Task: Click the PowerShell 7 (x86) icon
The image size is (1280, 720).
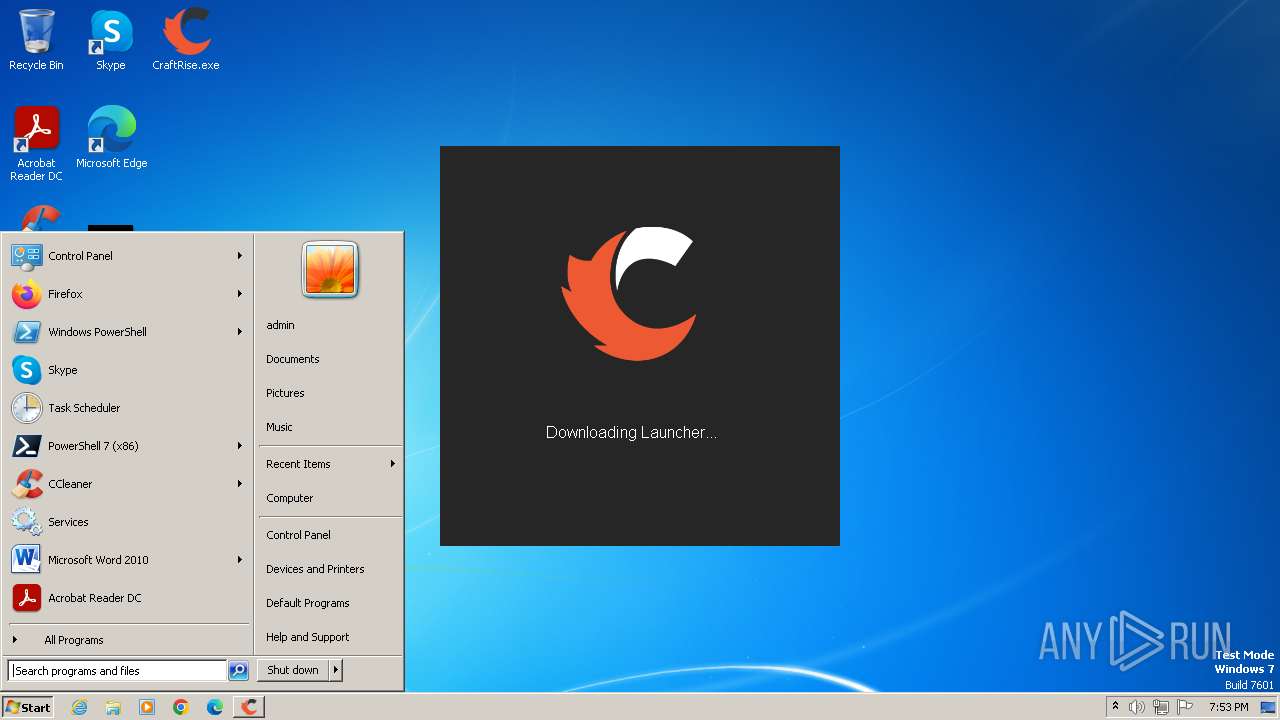Action: coord(26,446)
